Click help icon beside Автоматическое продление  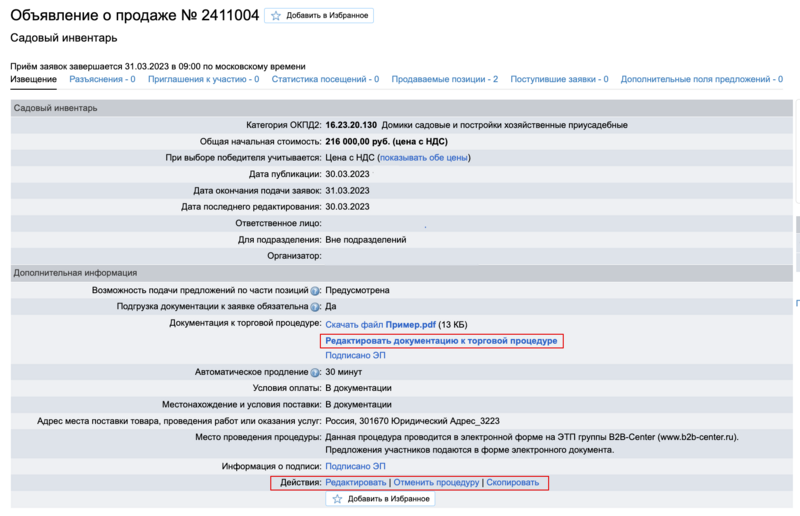point(314,372)
